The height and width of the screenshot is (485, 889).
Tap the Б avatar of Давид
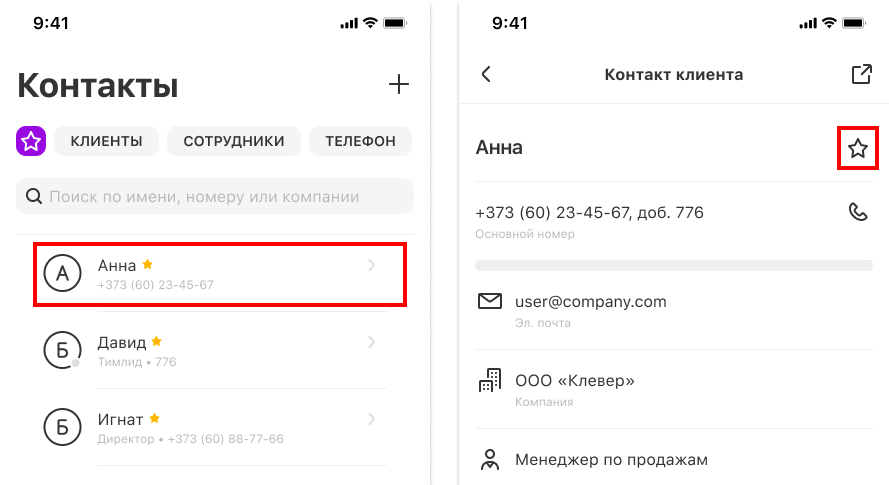coord(62,350)
